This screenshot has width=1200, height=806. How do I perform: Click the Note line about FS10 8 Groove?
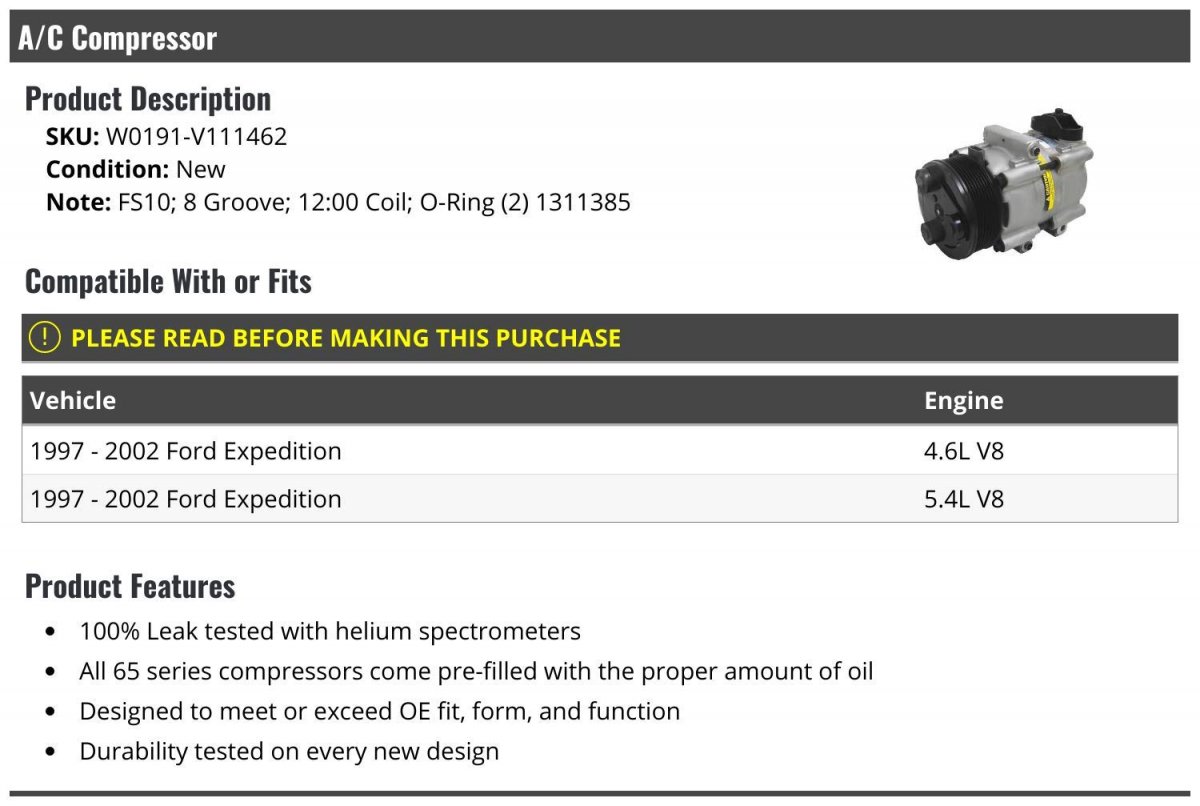[x=338, y=202]
